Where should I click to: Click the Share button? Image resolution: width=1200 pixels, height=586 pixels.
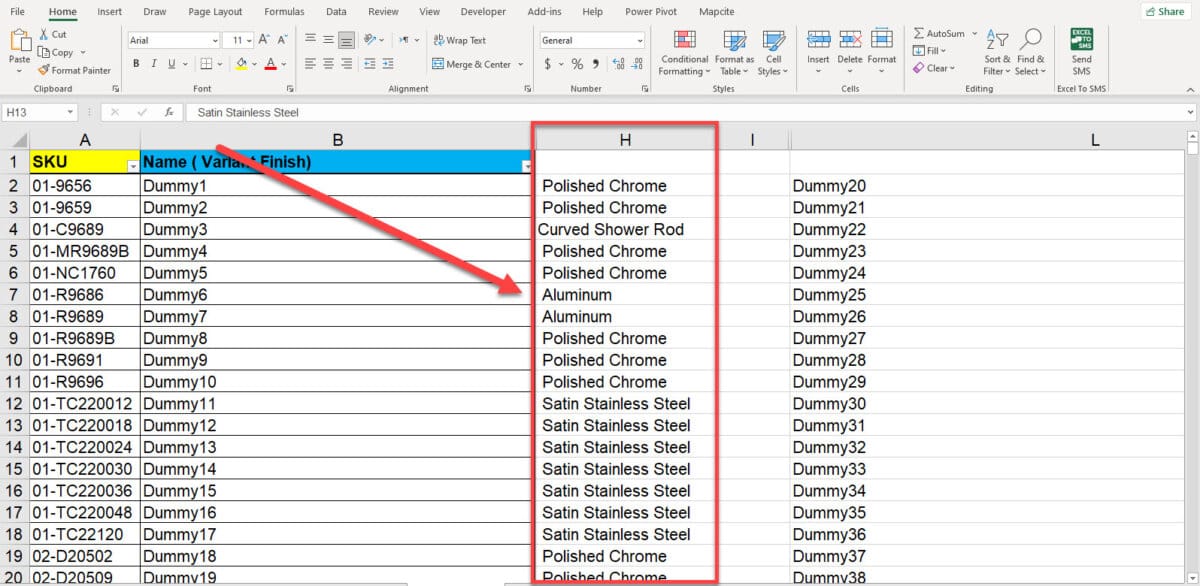pos(1165,11)
